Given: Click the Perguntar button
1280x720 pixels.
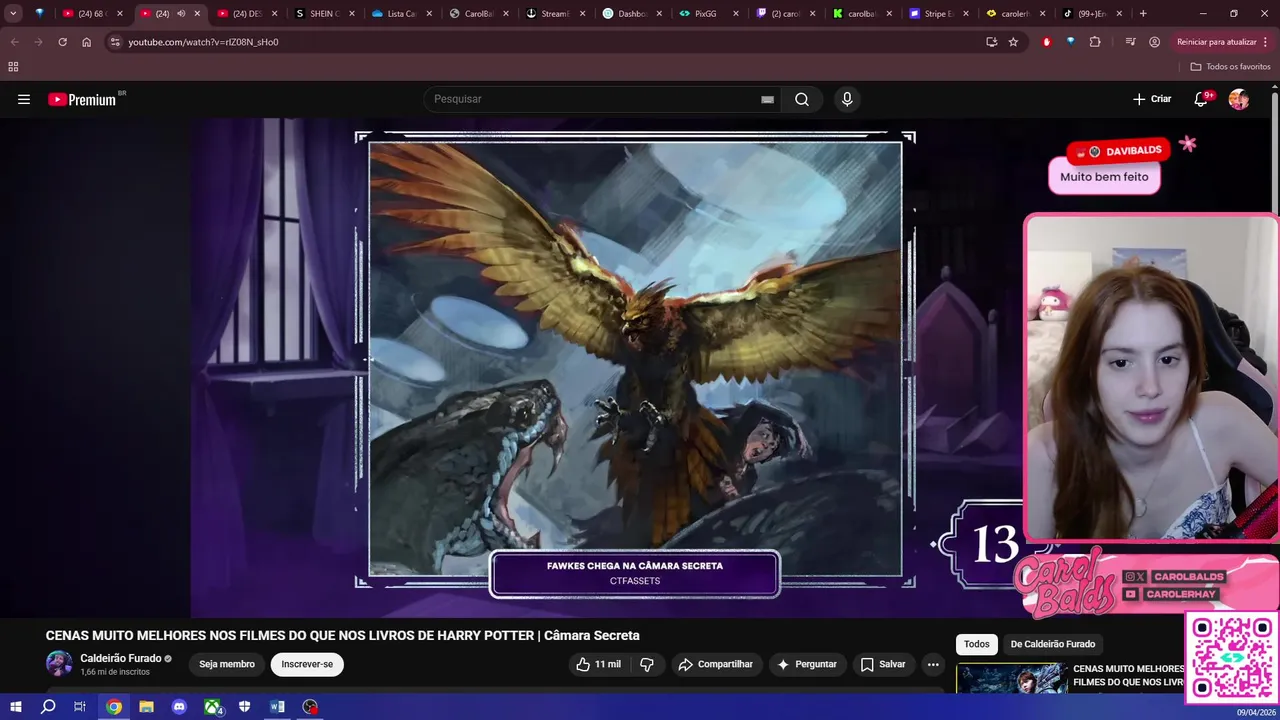Looking at the screenshot, I should click(807, 664).
